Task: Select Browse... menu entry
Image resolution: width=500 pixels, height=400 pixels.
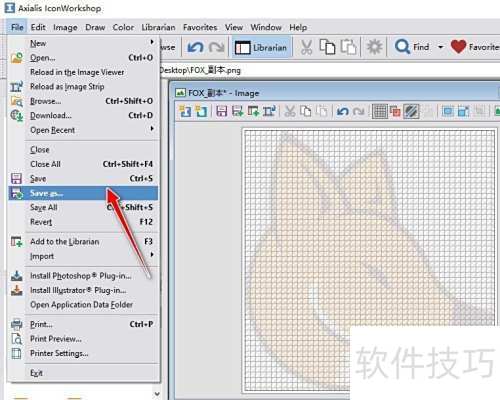Action: click(x=83, y=101)
